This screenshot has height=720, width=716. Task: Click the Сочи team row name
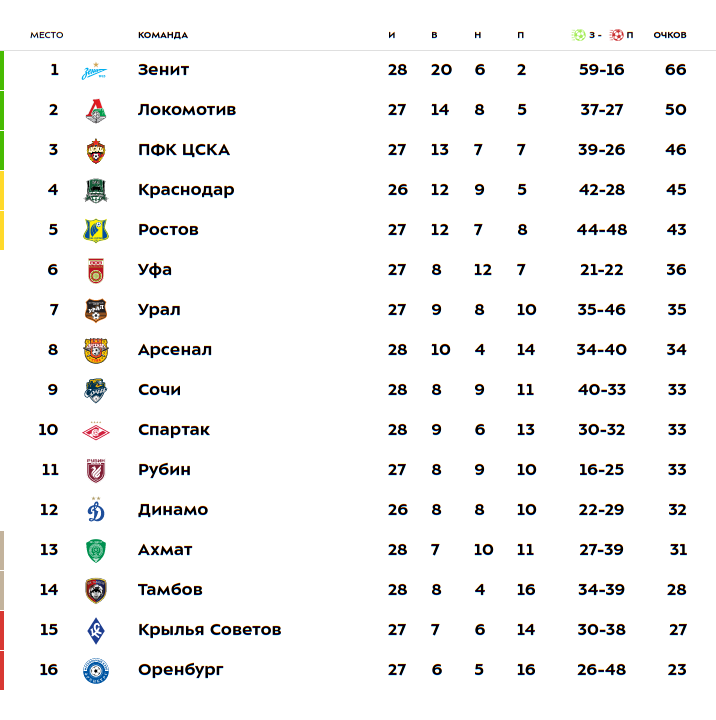(x=159, y=390)
